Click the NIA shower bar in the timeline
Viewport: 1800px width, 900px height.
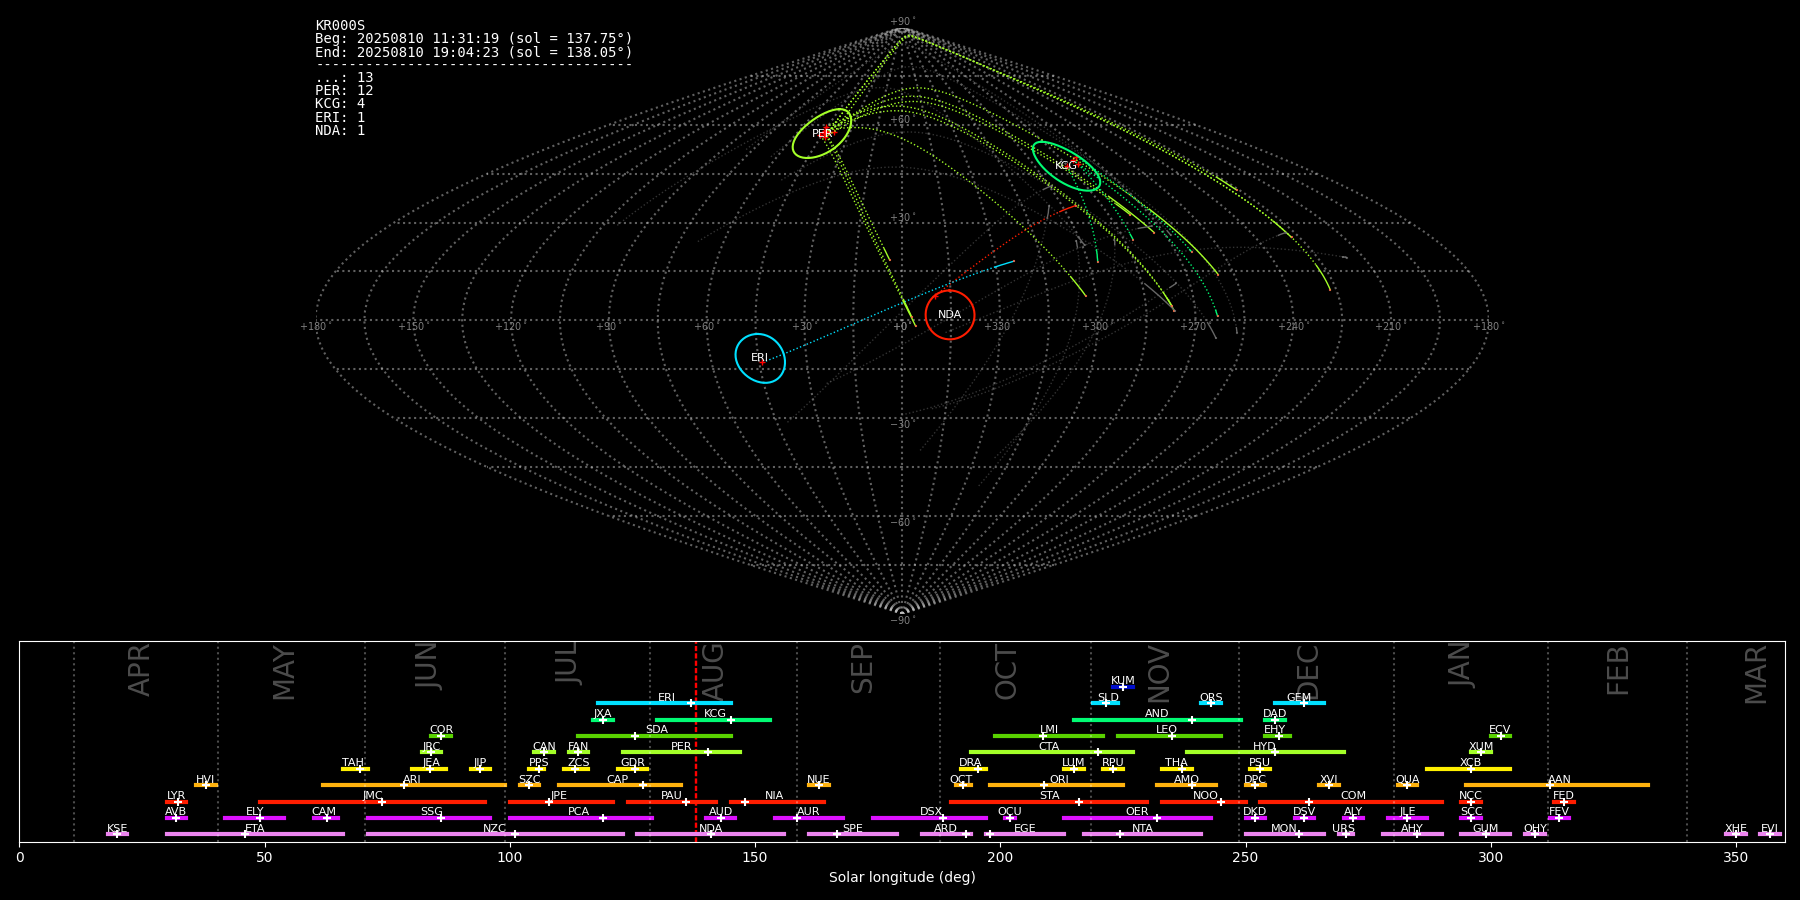(777, 802)
